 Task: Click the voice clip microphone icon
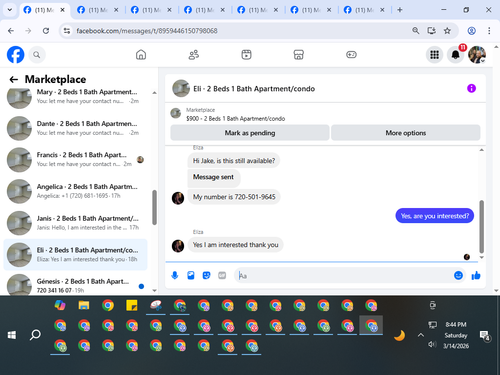coord(175,275)
